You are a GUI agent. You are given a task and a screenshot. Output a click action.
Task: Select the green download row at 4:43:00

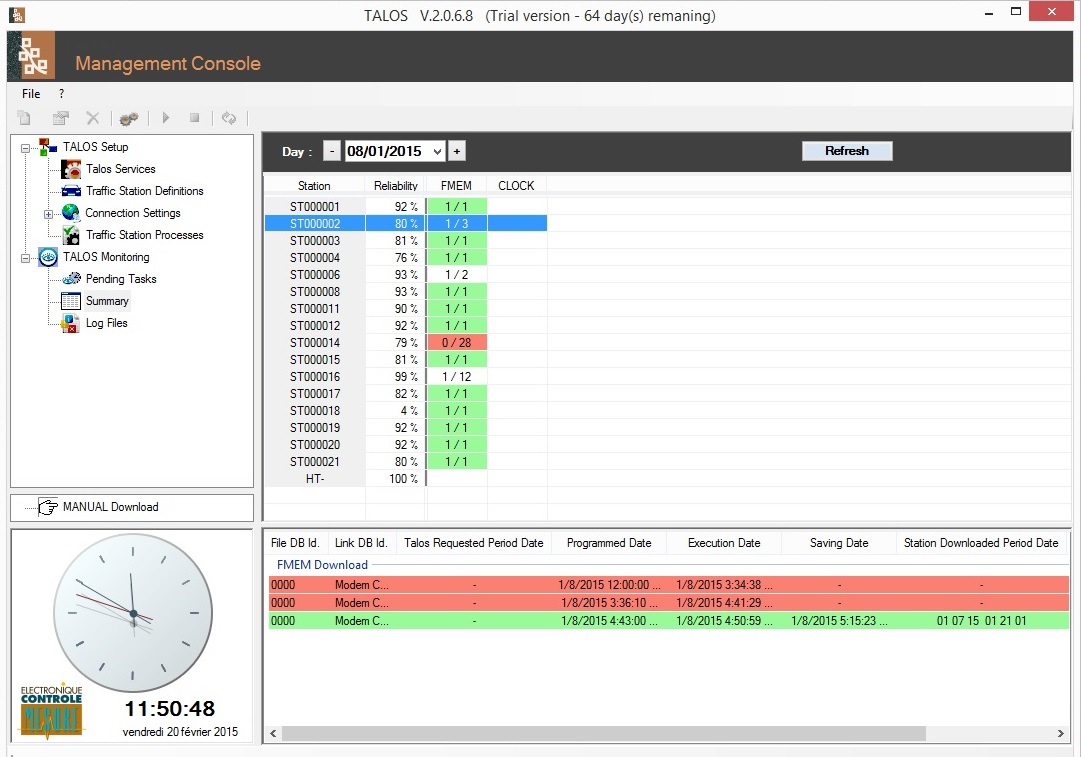click(669, 620)
